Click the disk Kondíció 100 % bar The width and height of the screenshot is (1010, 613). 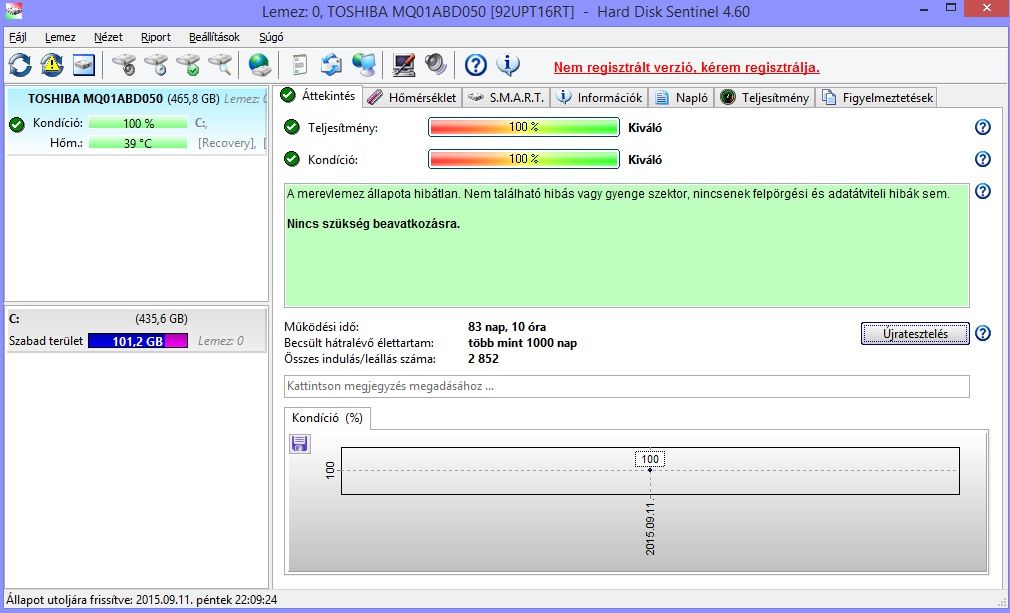click(x=138, y=123)
